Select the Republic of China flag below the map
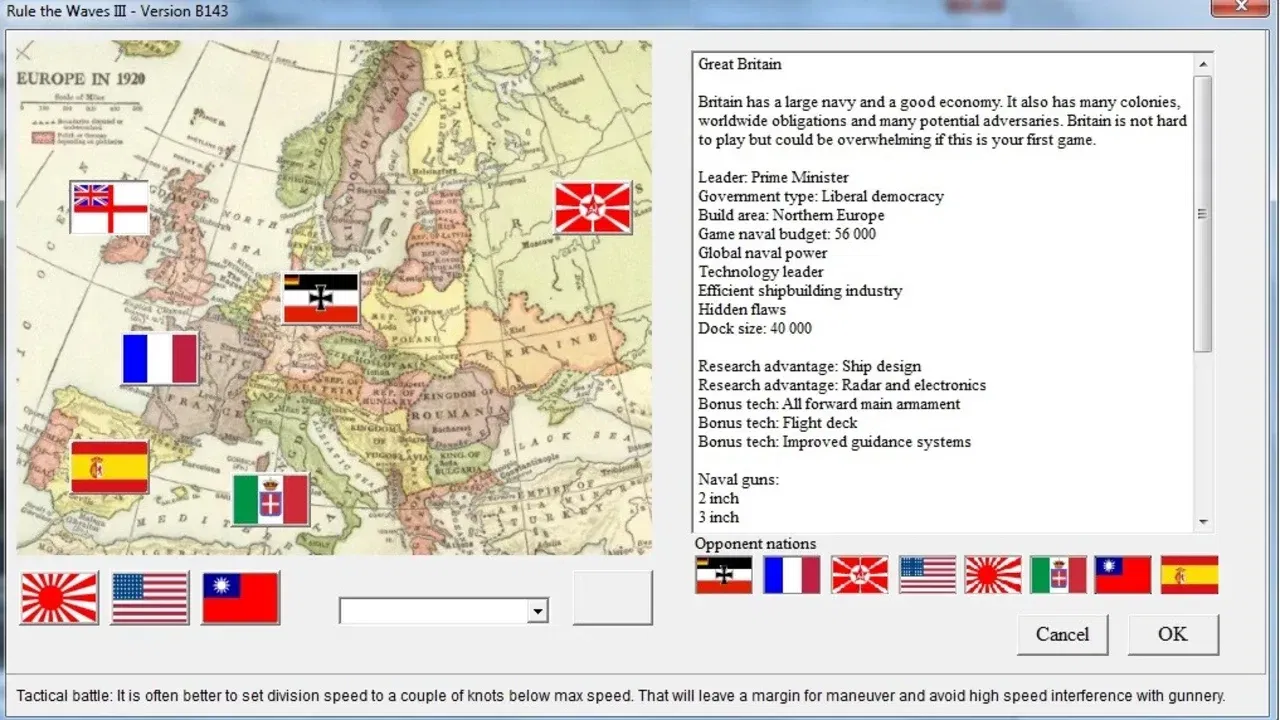The width and height of the screenshot is (1280, 720). [x=239, y=597]
